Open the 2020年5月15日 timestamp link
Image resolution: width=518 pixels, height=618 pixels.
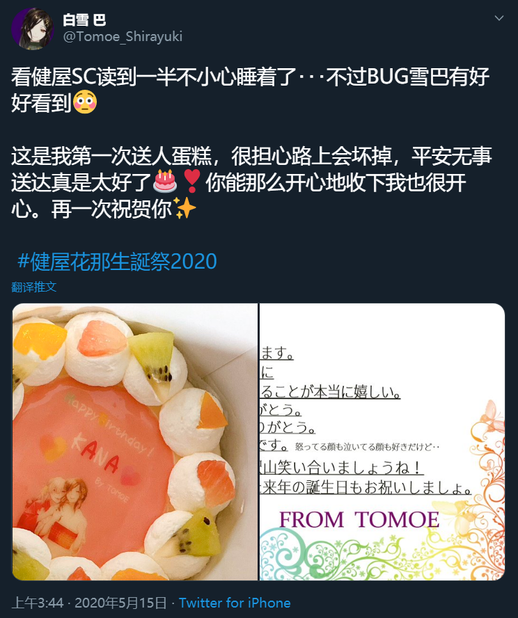[121, 603]
